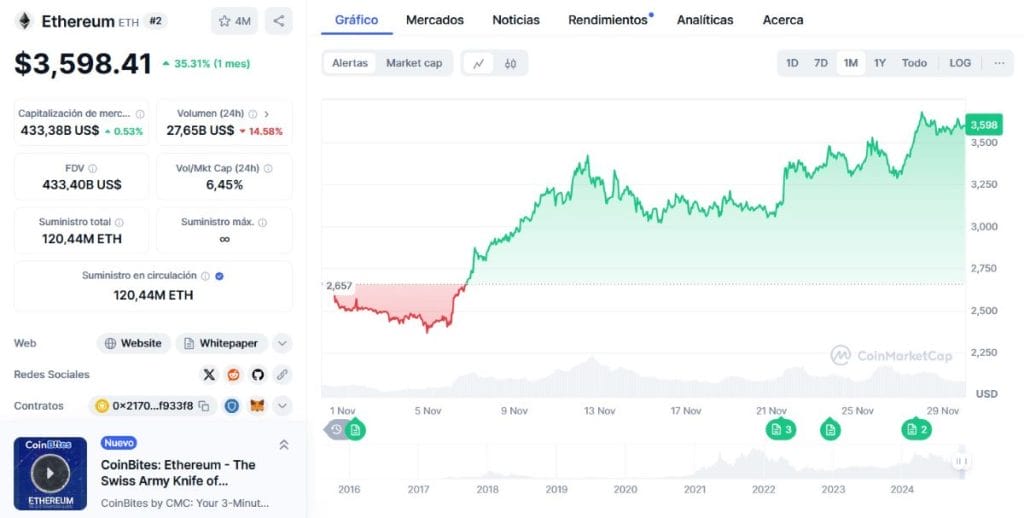Add token to MetaMask fox icon
The width and height of the screenshot is (1024, 518).
(259, 406)
